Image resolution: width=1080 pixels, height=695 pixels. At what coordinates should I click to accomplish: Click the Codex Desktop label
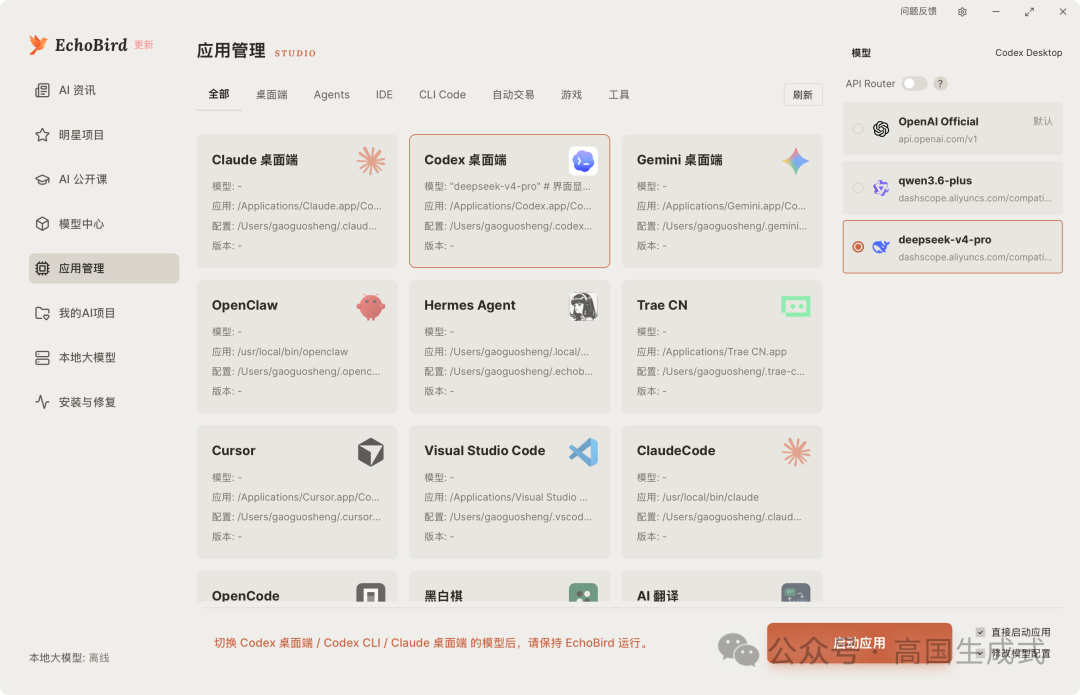coord(1028,52)
